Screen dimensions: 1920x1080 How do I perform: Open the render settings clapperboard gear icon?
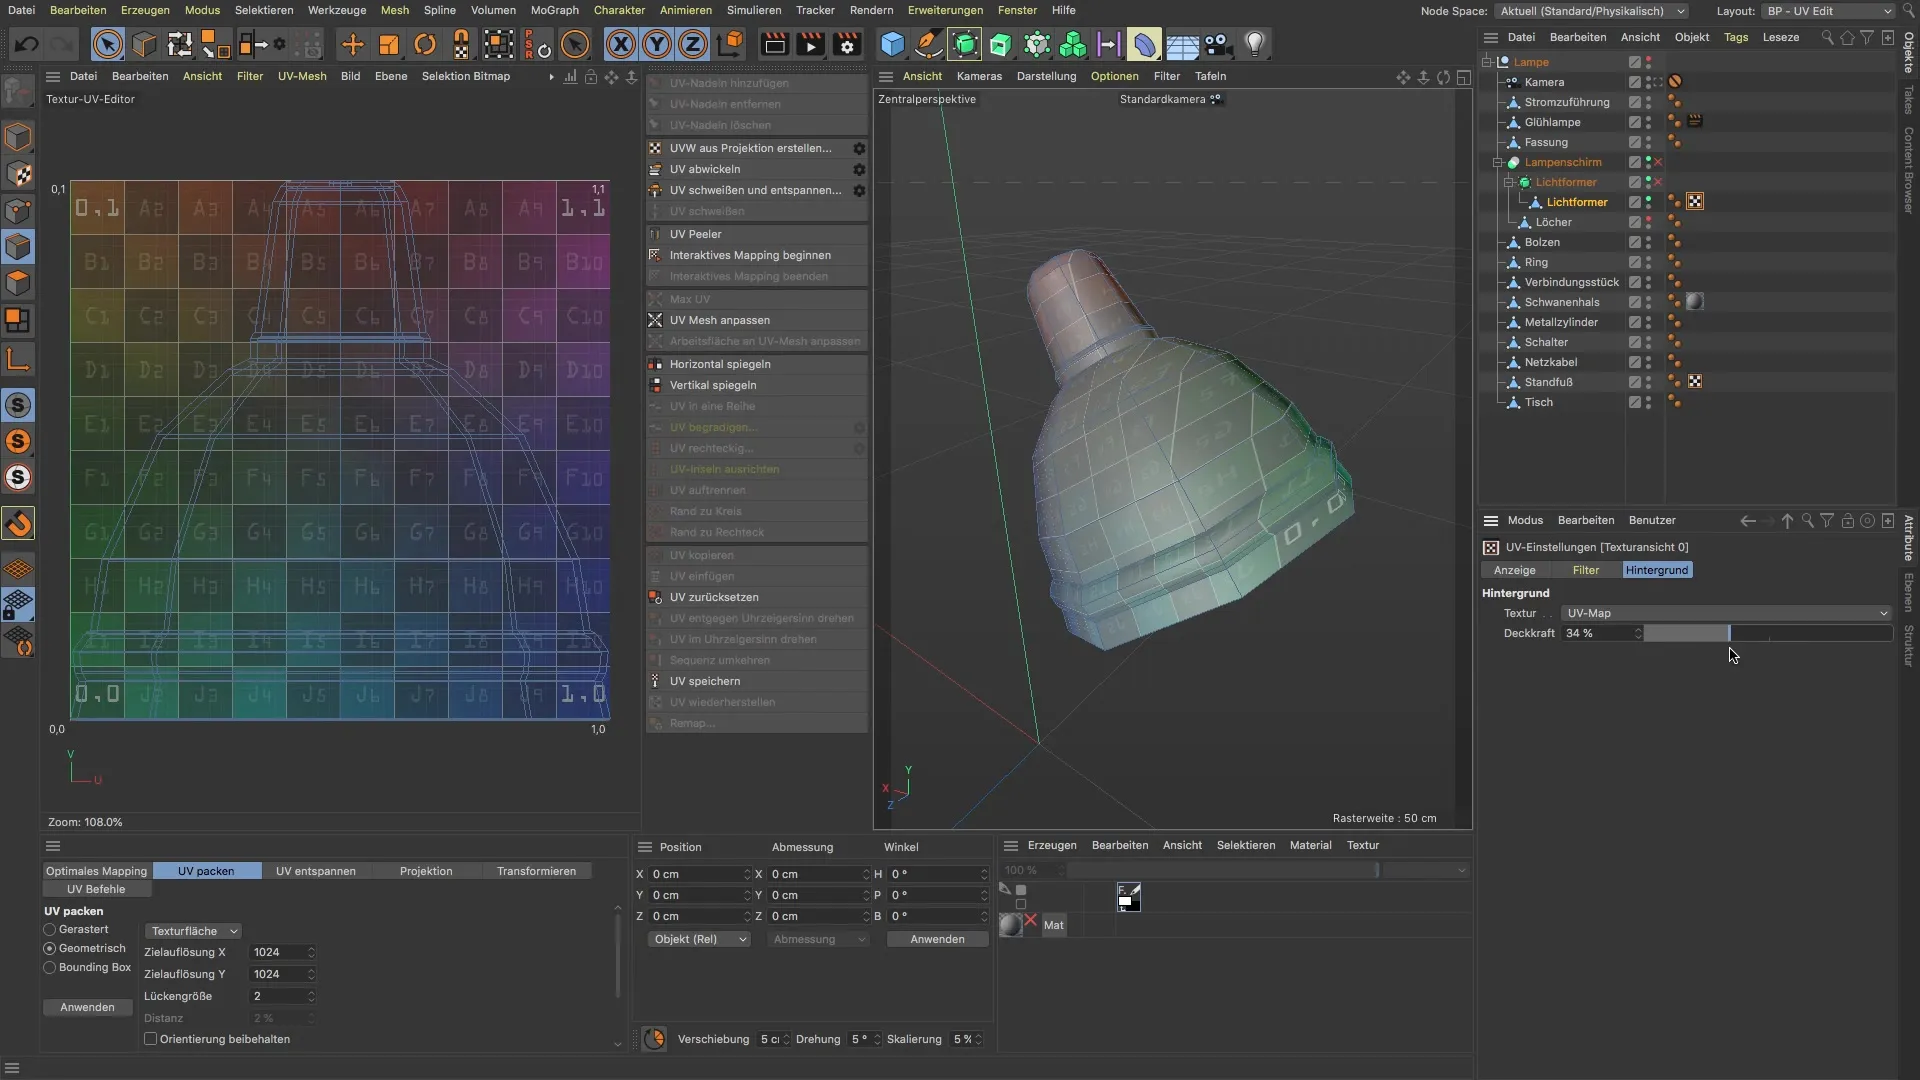(847, 44)
